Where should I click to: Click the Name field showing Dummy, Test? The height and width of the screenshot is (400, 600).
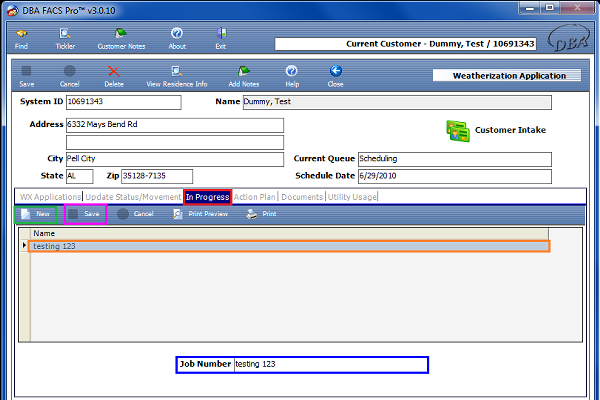click(397, 102)
